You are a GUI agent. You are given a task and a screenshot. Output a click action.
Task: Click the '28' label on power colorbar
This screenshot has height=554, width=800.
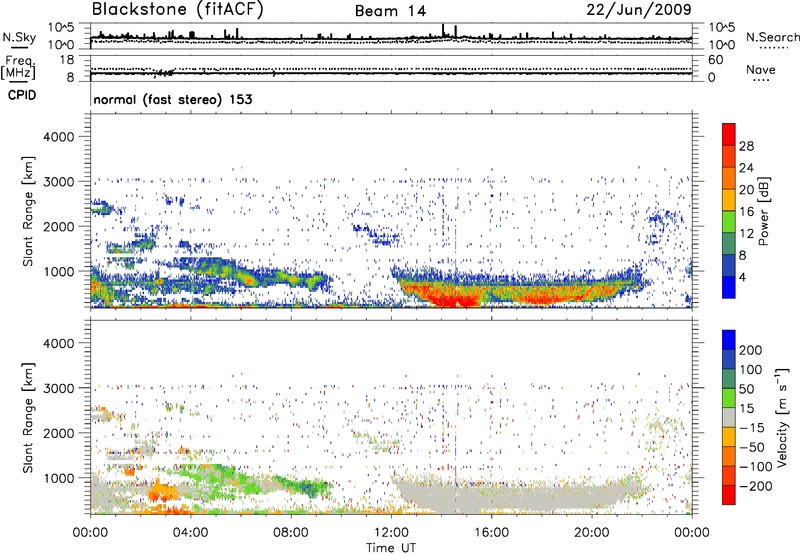click(x=746, y=146)
